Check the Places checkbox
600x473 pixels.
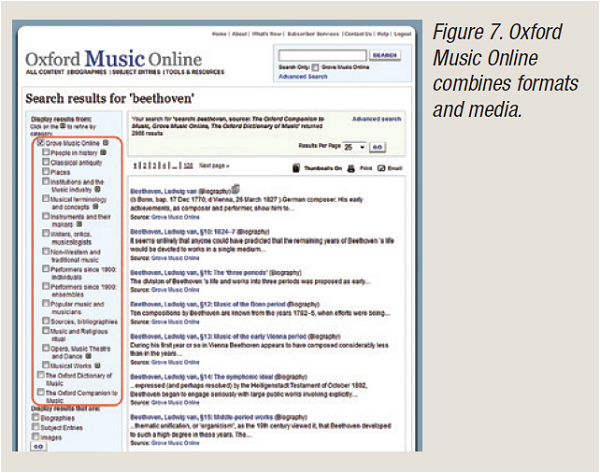46,171
